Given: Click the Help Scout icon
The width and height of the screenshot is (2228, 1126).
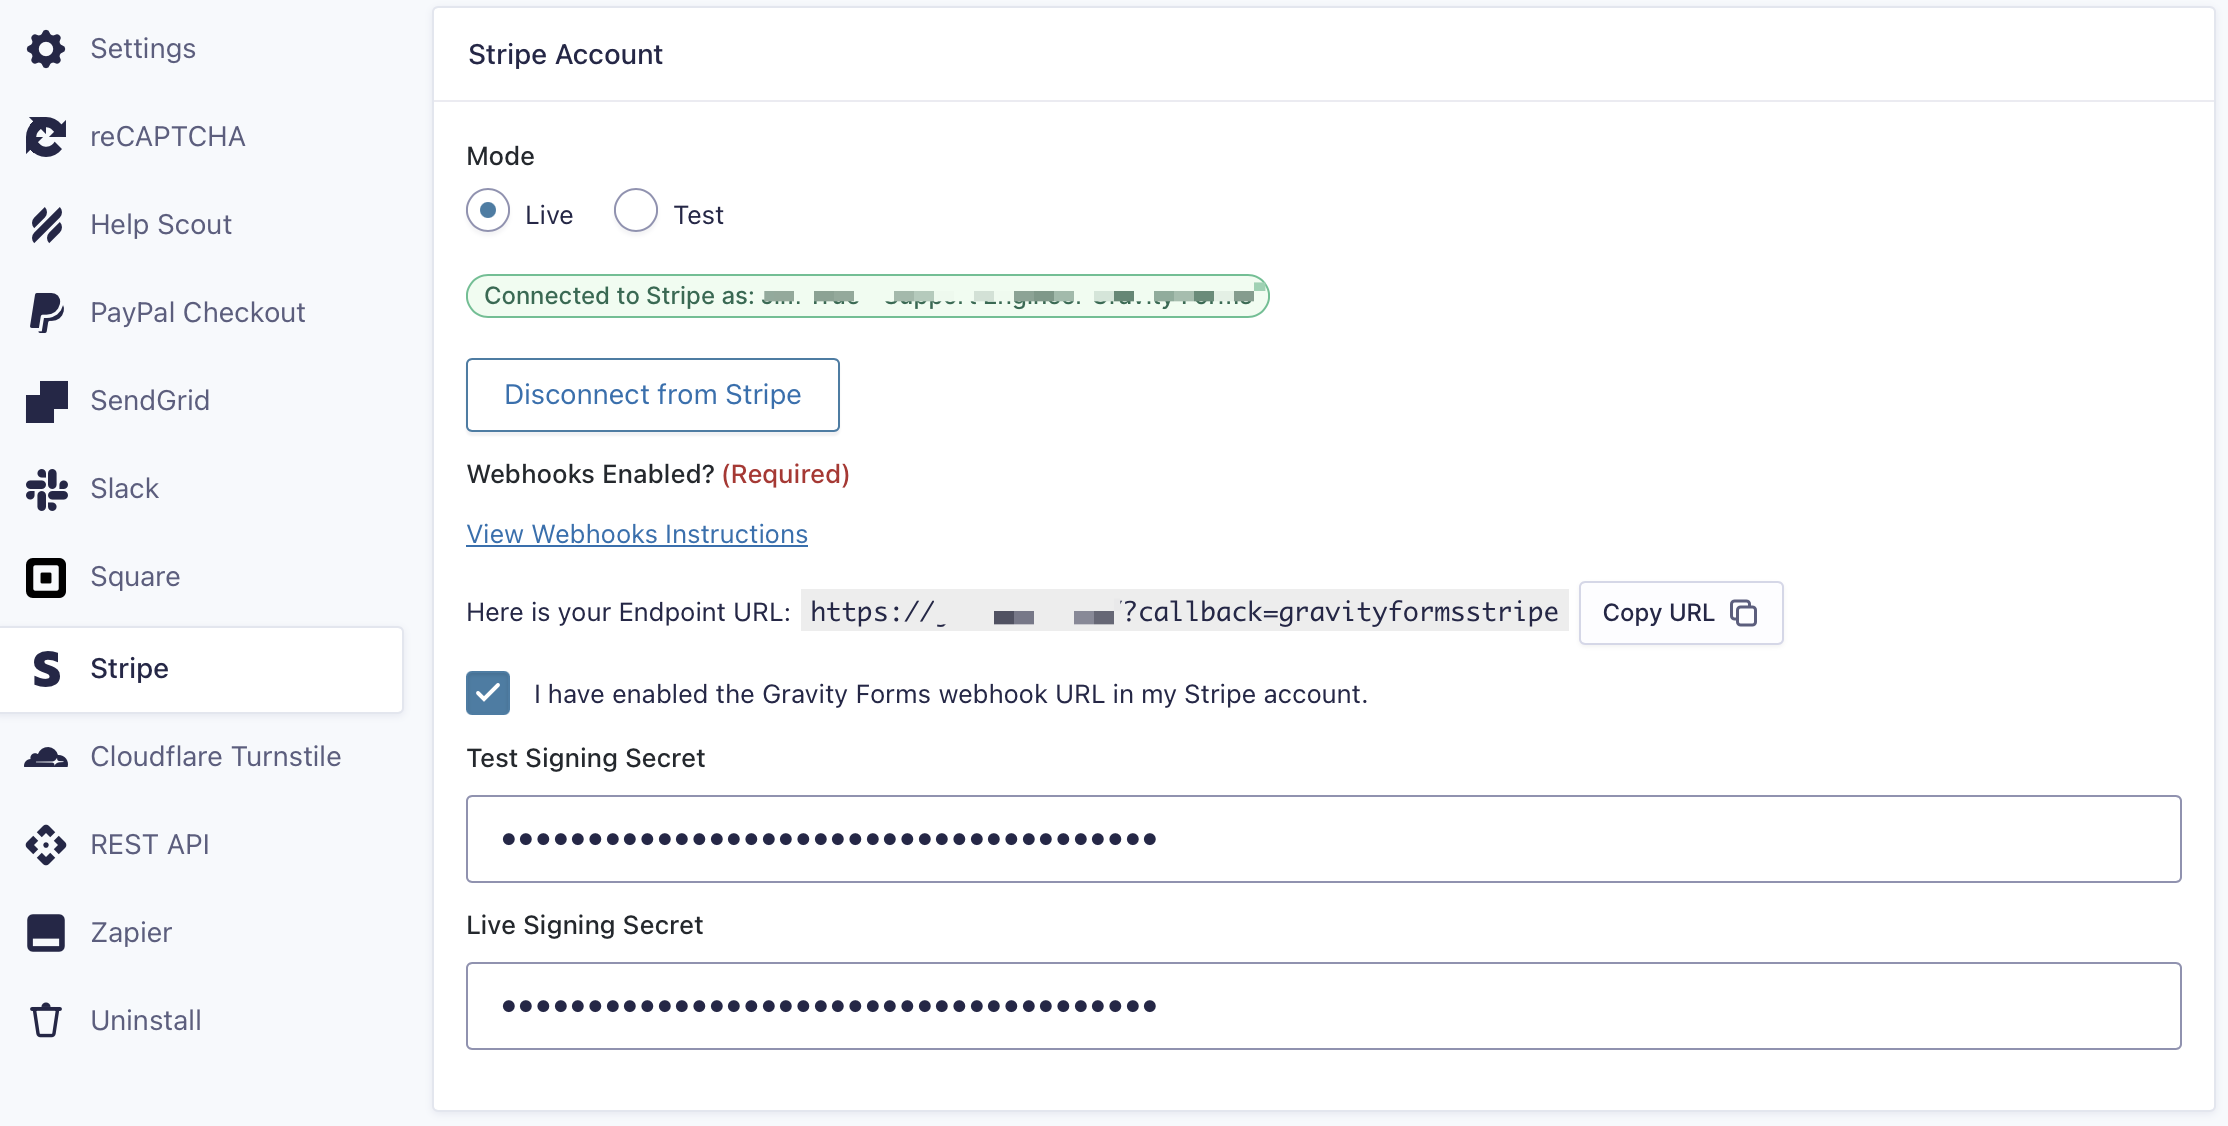Looking at the screenshot, I should coord(46,224).
